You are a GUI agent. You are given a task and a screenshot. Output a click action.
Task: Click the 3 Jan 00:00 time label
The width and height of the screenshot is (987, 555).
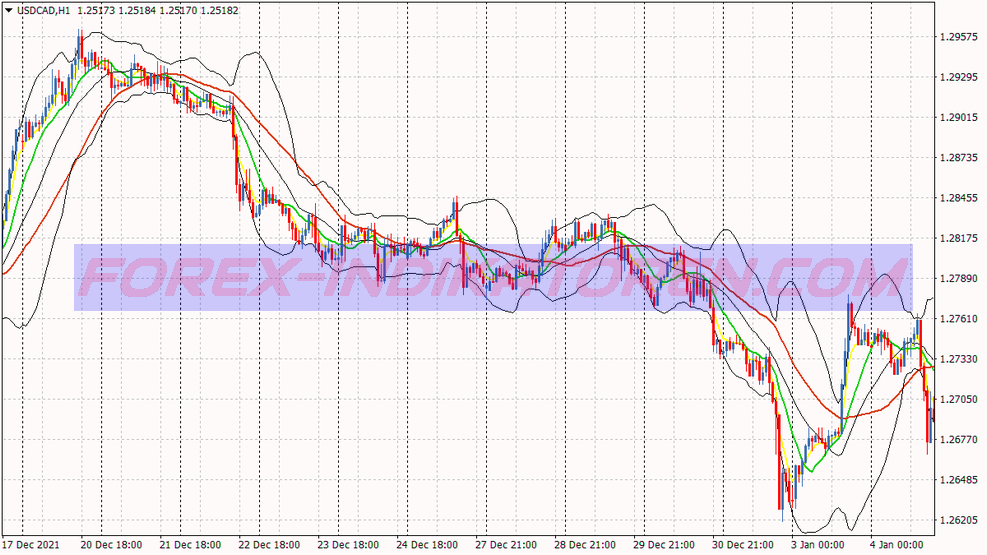(818, 544)
